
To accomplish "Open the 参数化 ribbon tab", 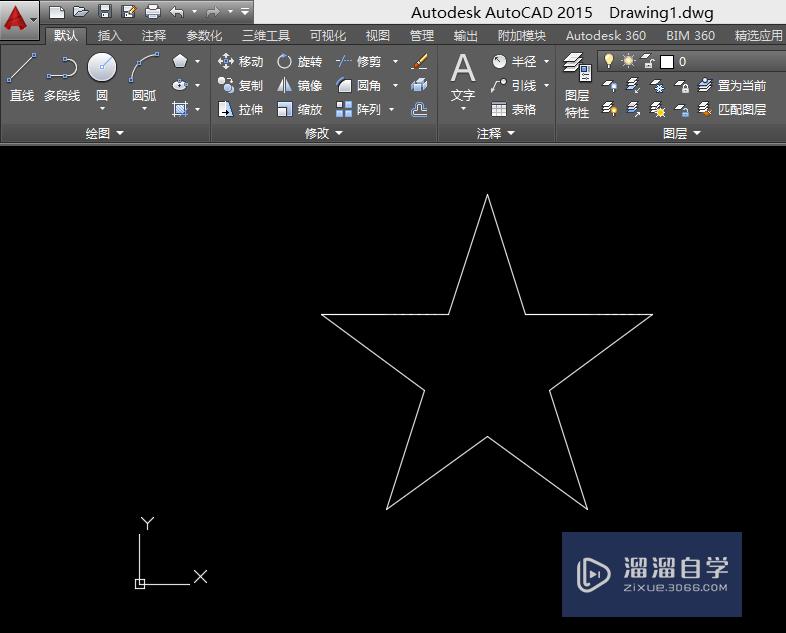I will (x=204, y=36).
